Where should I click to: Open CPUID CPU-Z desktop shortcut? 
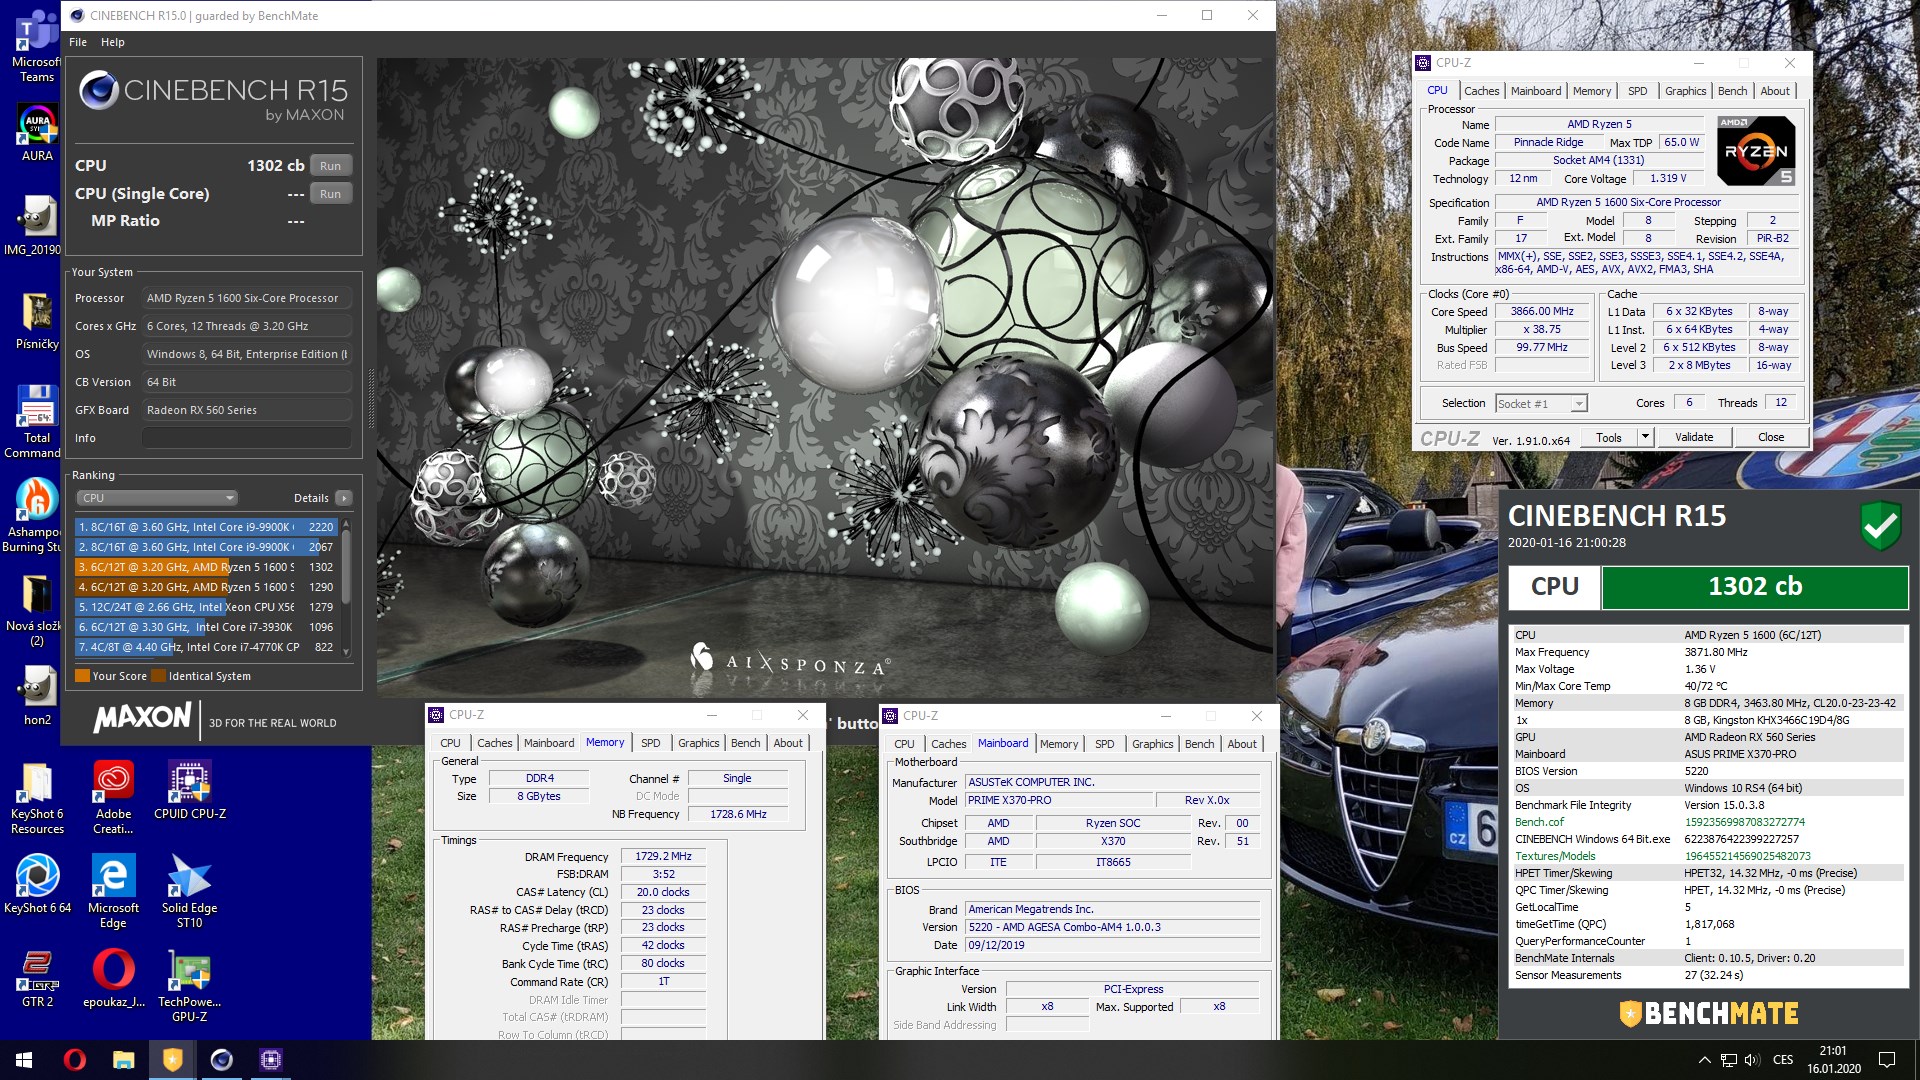coord(190,790)
